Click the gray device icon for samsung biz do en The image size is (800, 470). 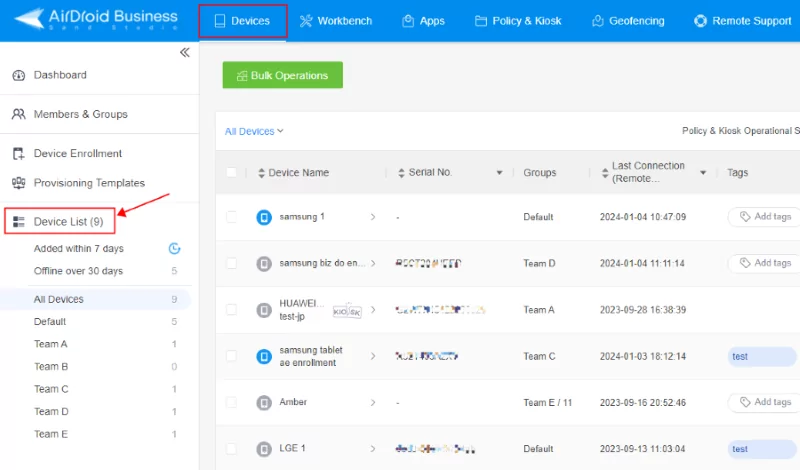pyautogui.click(x=264, y=264)
